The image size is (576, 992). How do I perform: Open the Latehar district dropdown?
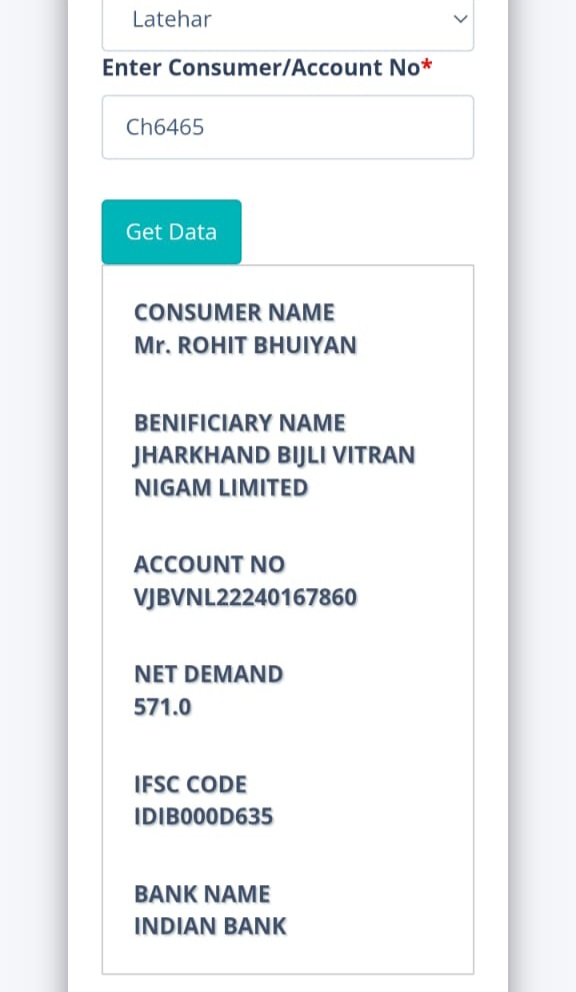[288, 22]
